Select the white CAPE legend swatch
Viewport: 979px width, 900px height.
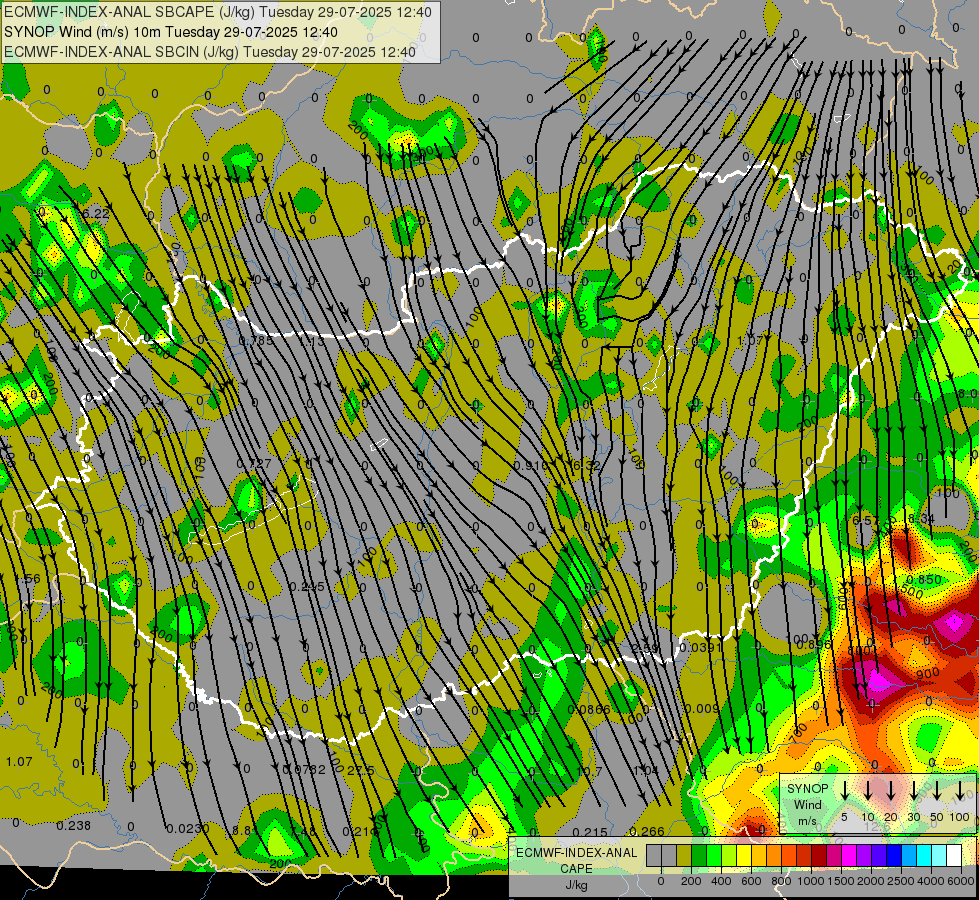pos(953,856)
